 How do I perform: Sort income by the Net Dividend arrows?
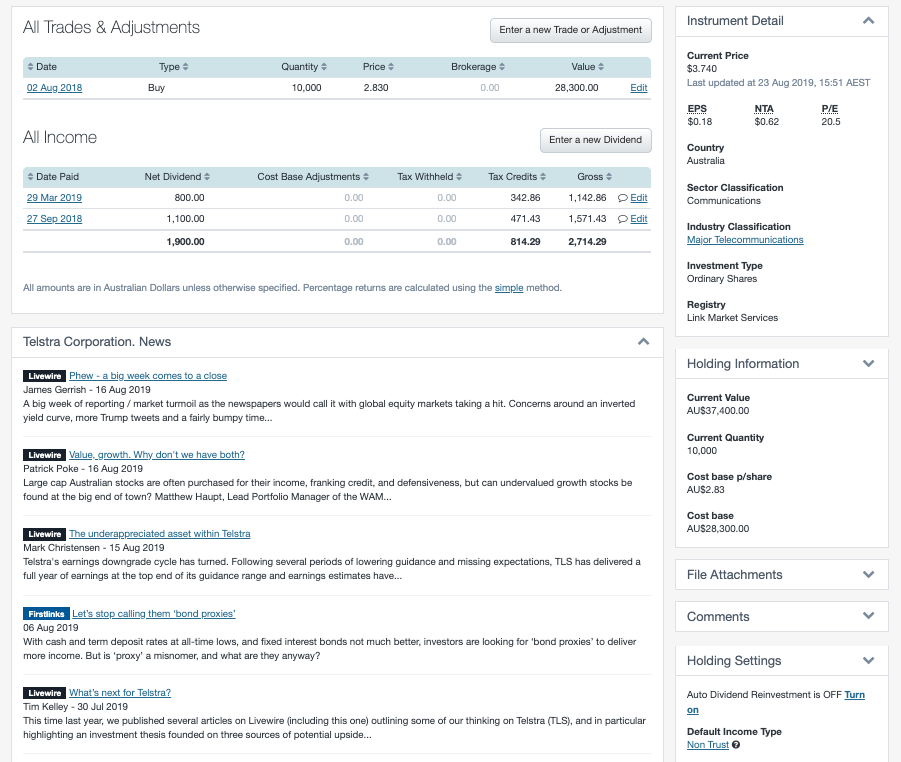coord(208,177)
